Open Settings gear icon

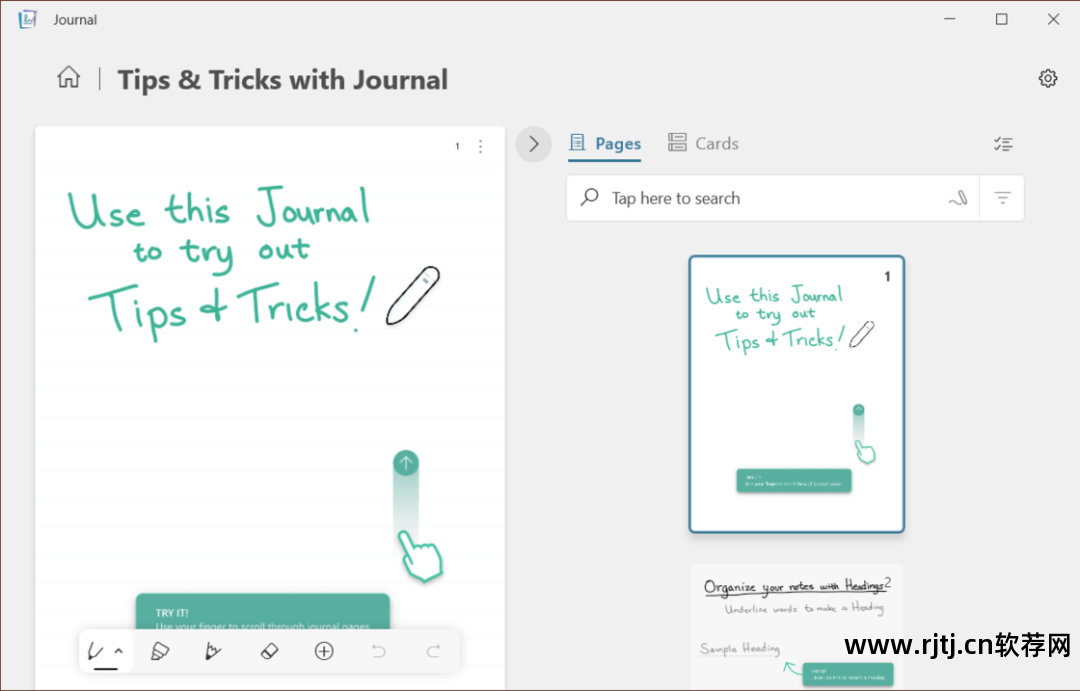point(1048,78)
